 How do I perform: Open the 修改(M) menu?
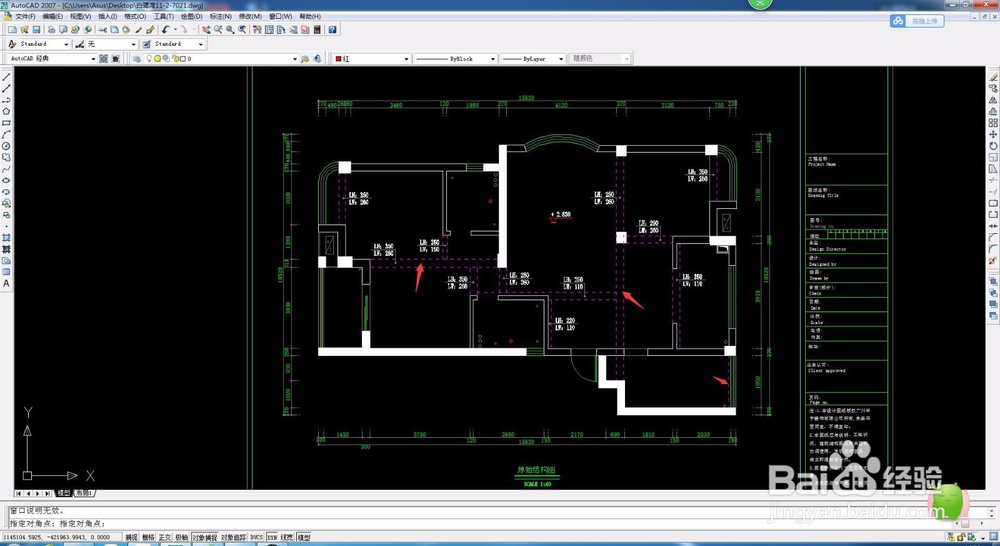(x=250, y=16)
